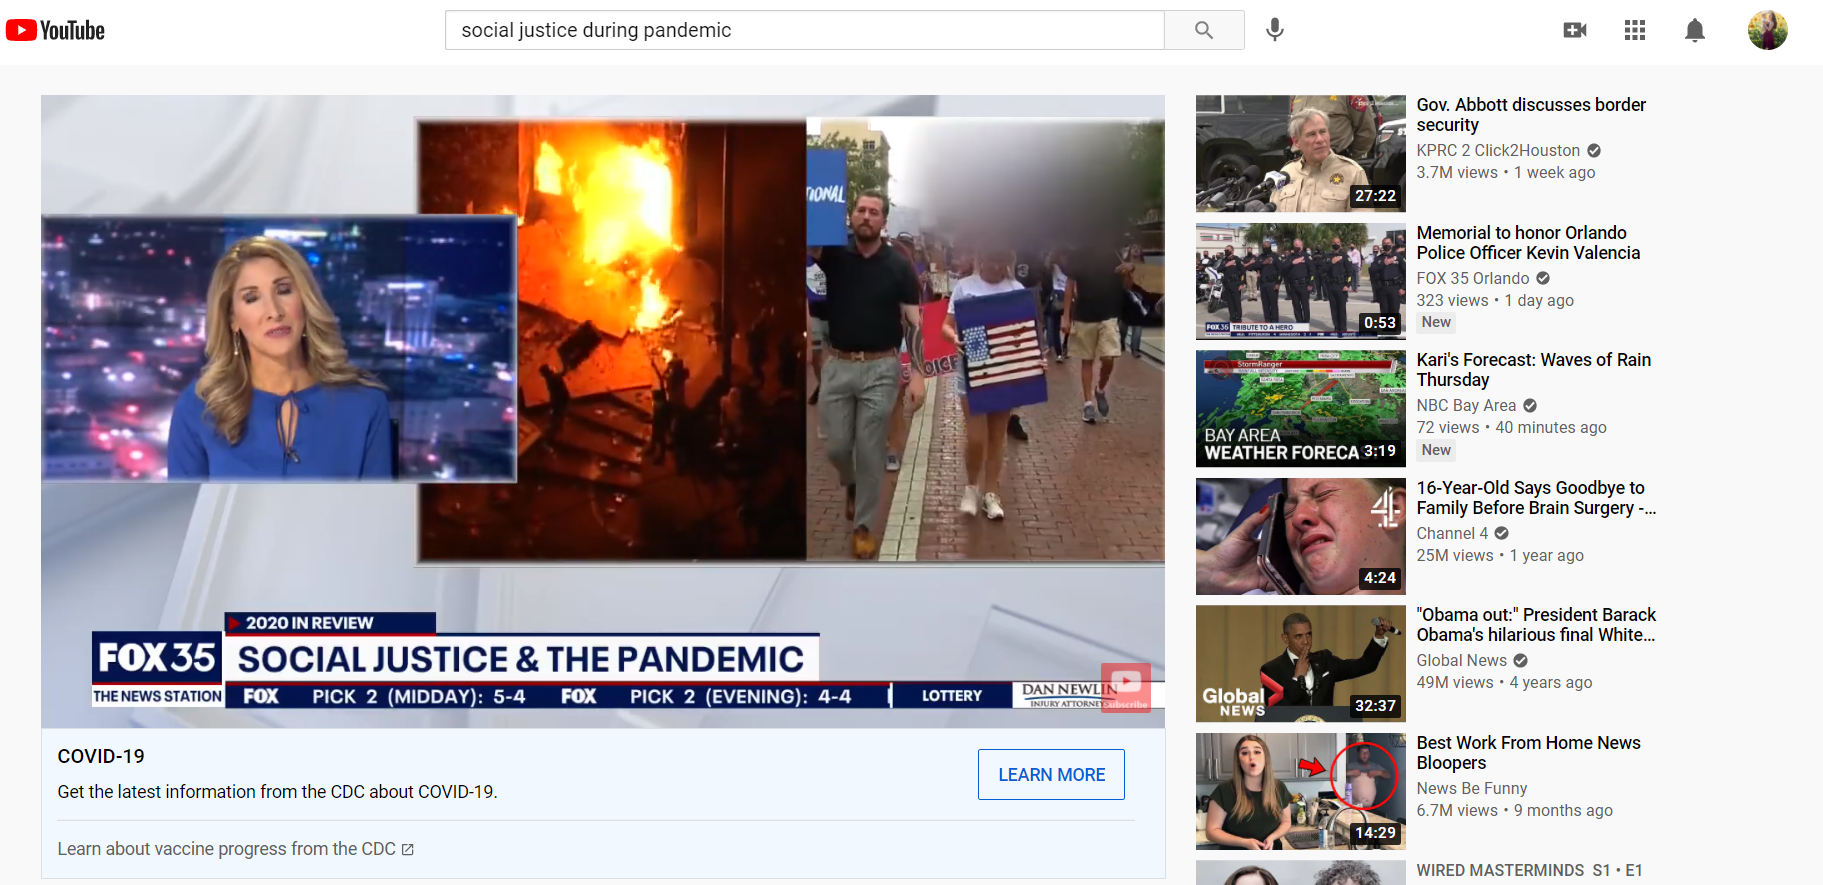Select the Memorial to honor Orlando Officer video title

(1527, 243)
